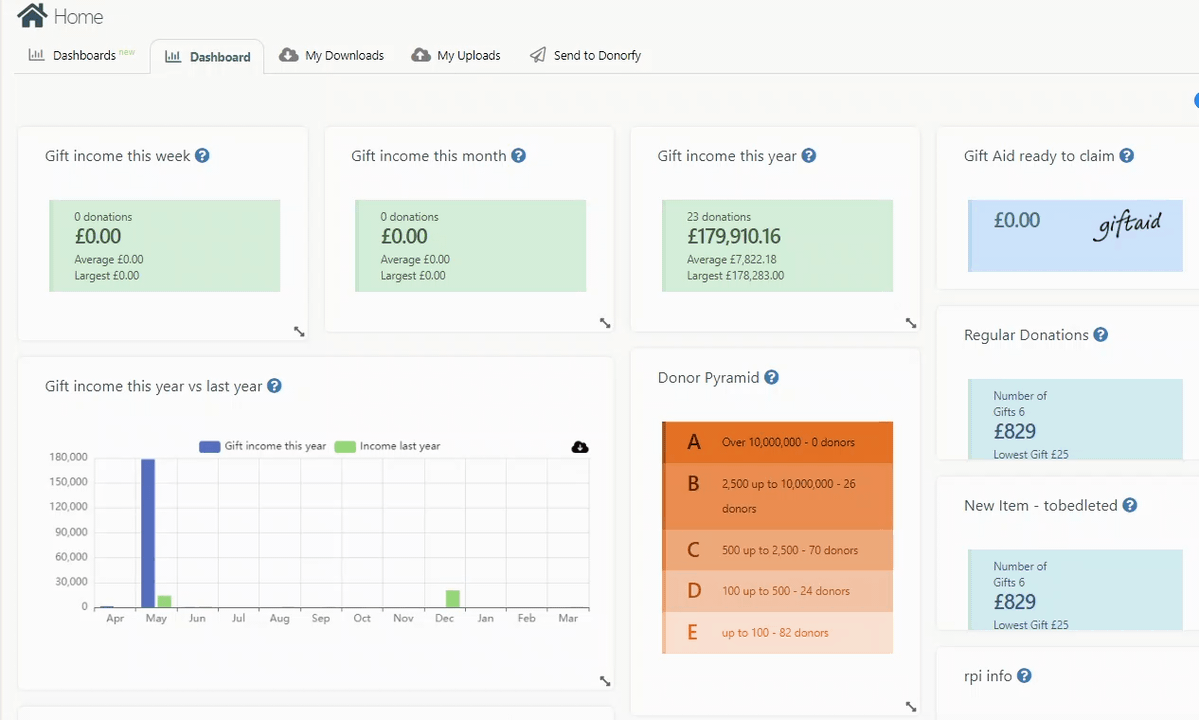Show help for Gift Aid ready to claim
Screen dimensions: 1199x720
point(1126,155)
